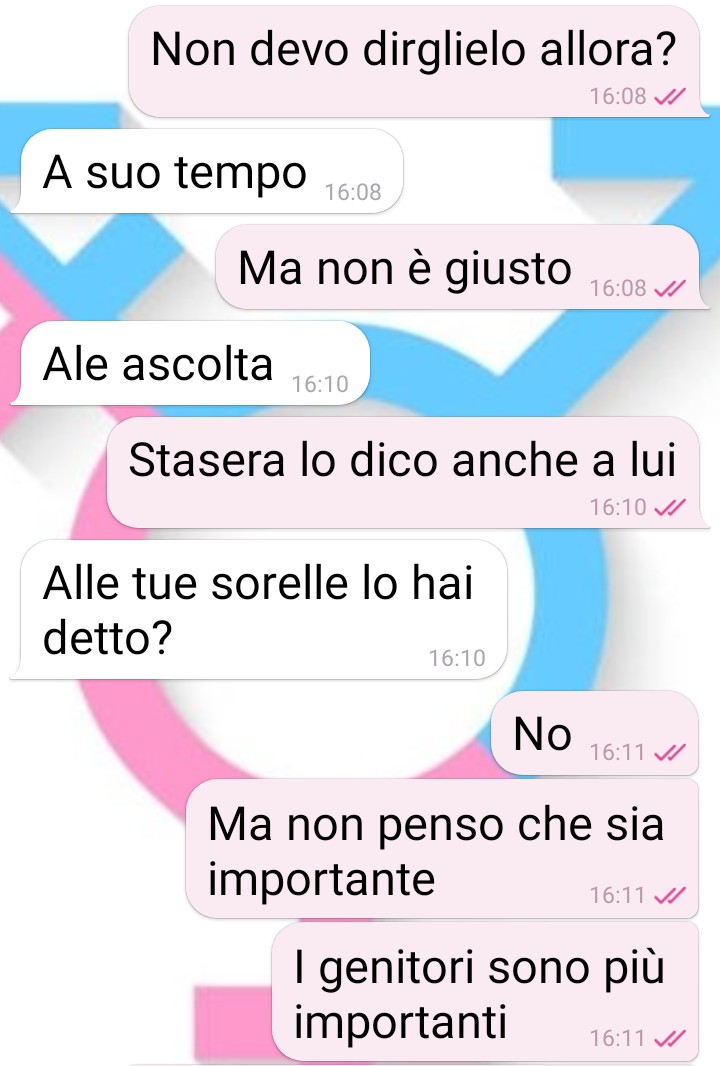Tap the checkmarks on "Ma non penso che sia importante"

pyautogui.click(x=670, y=896)
